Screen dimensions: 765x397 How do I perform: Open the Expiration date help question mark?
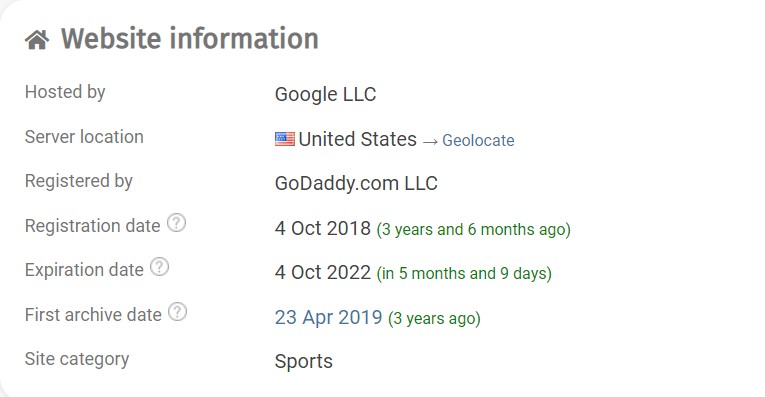pos(159,267)
